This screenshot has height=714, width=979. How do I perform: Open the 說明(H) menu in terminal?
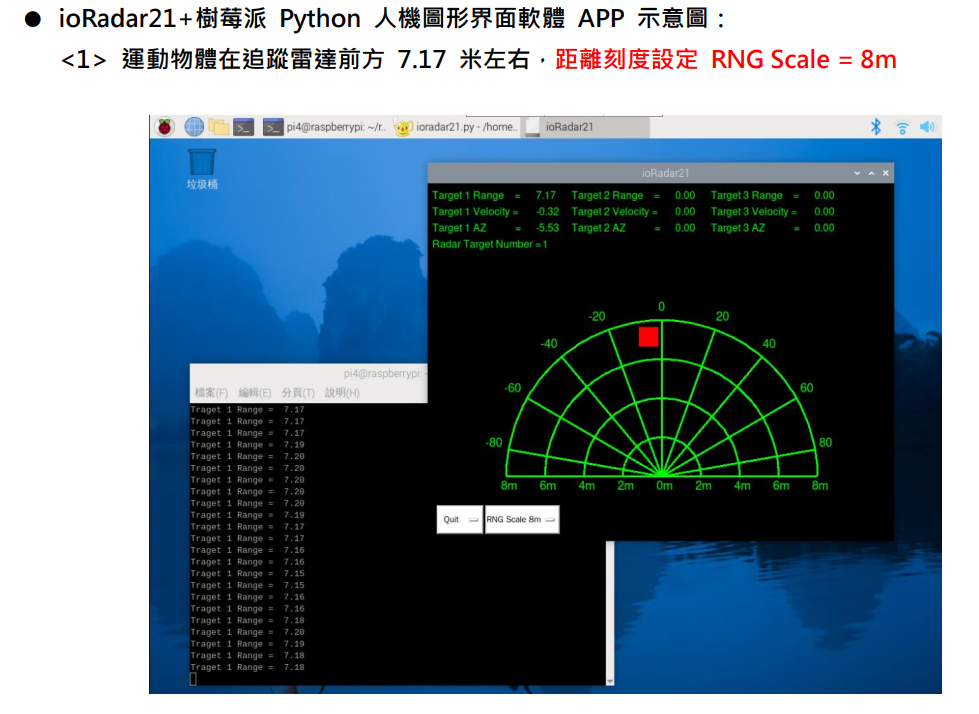tap(342, 393)
